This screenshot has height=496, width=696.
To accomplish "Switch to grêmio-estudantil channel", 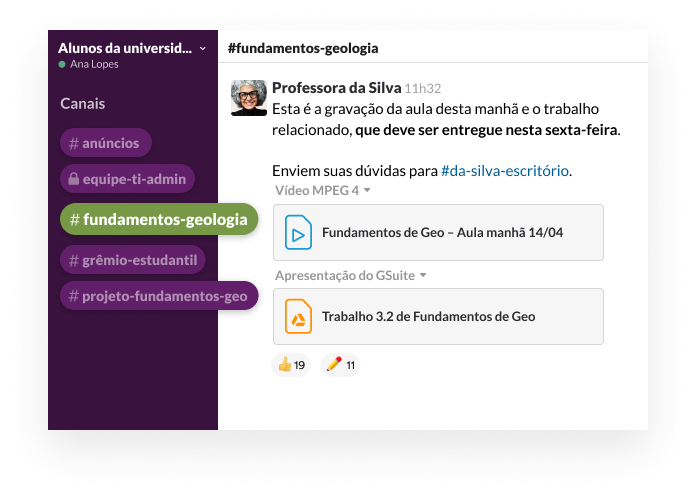I will 133,261.
